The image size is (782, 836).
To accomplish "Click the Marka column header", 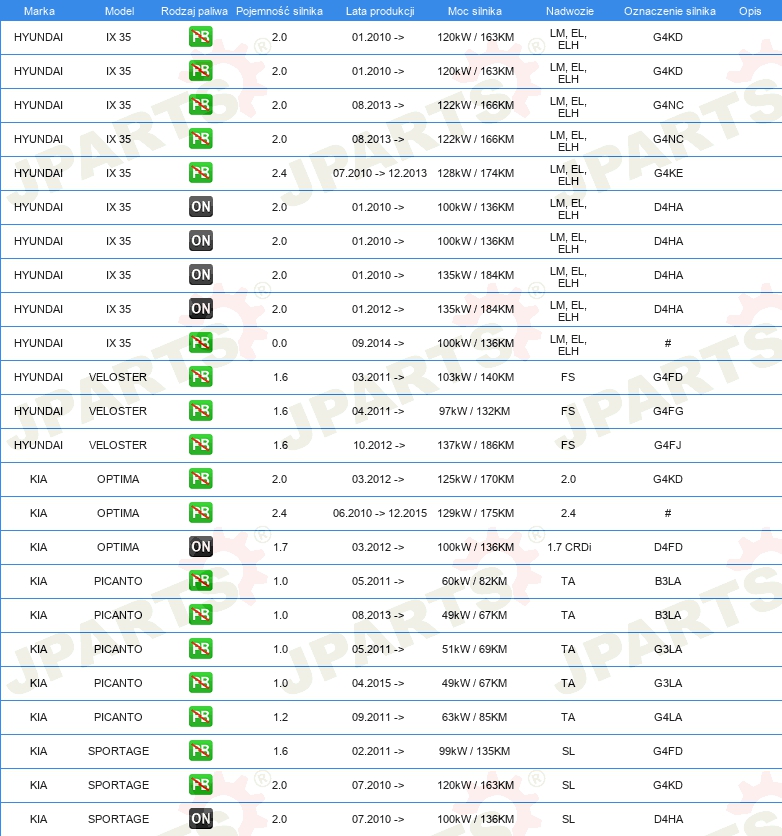I will 39,11.
